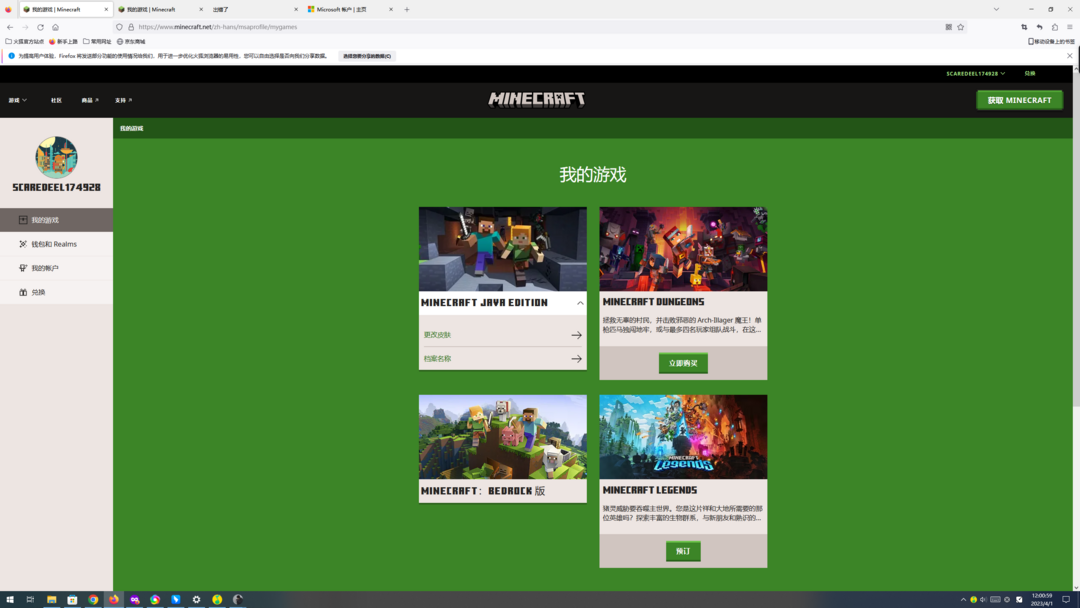Collapse the Minecraft Java Edition card chevron
The width and height of the screenshot is (1080, 608).
point(580,303)
